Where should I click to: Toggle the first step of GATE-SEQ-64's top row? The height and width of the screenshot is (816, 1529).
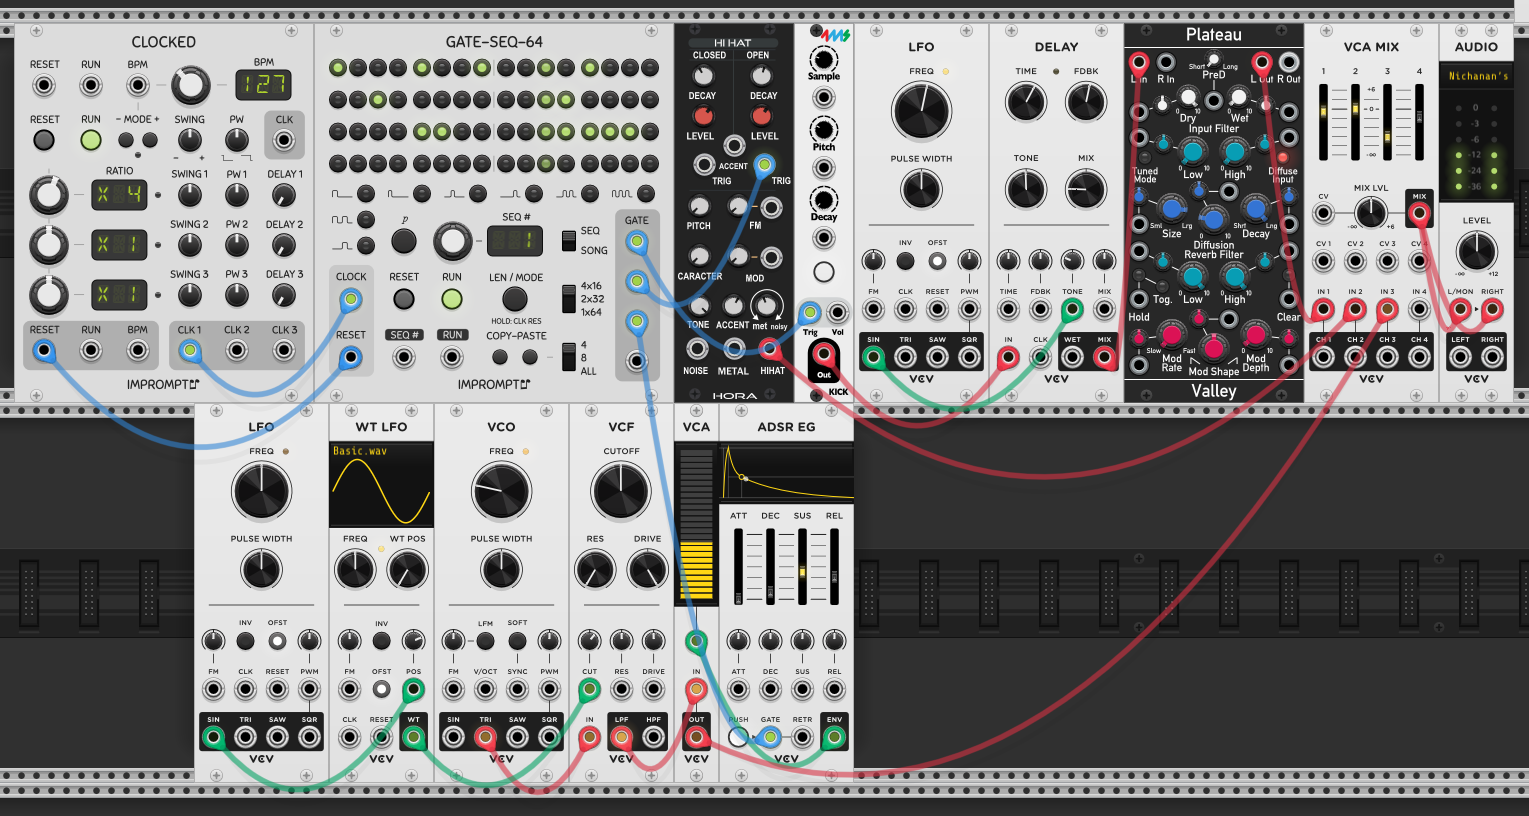pyautogui.click(x=338, y=68)
